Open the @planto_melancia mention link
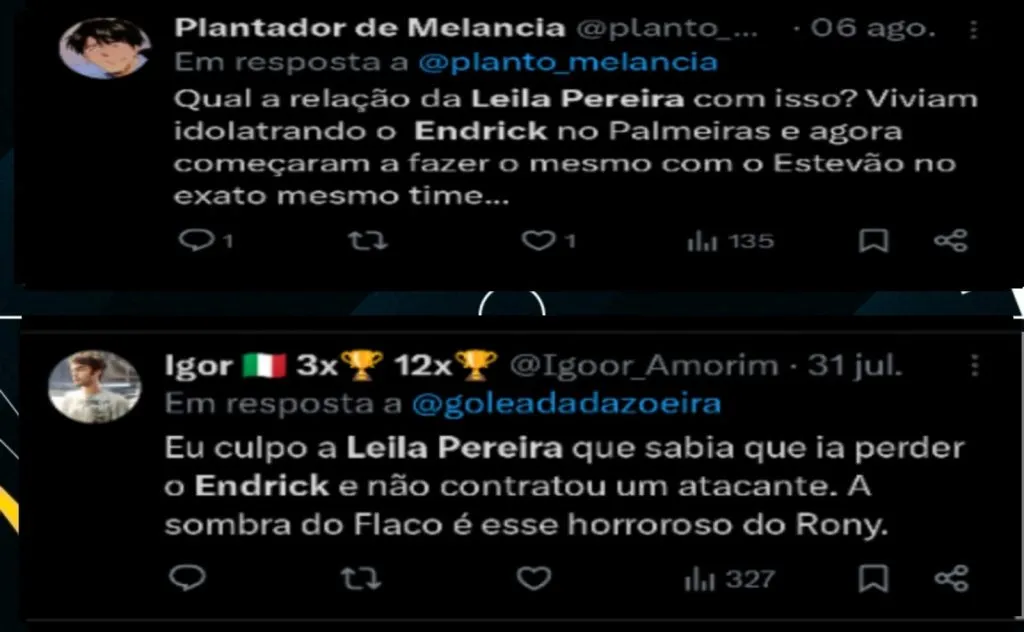 [568, 63]
